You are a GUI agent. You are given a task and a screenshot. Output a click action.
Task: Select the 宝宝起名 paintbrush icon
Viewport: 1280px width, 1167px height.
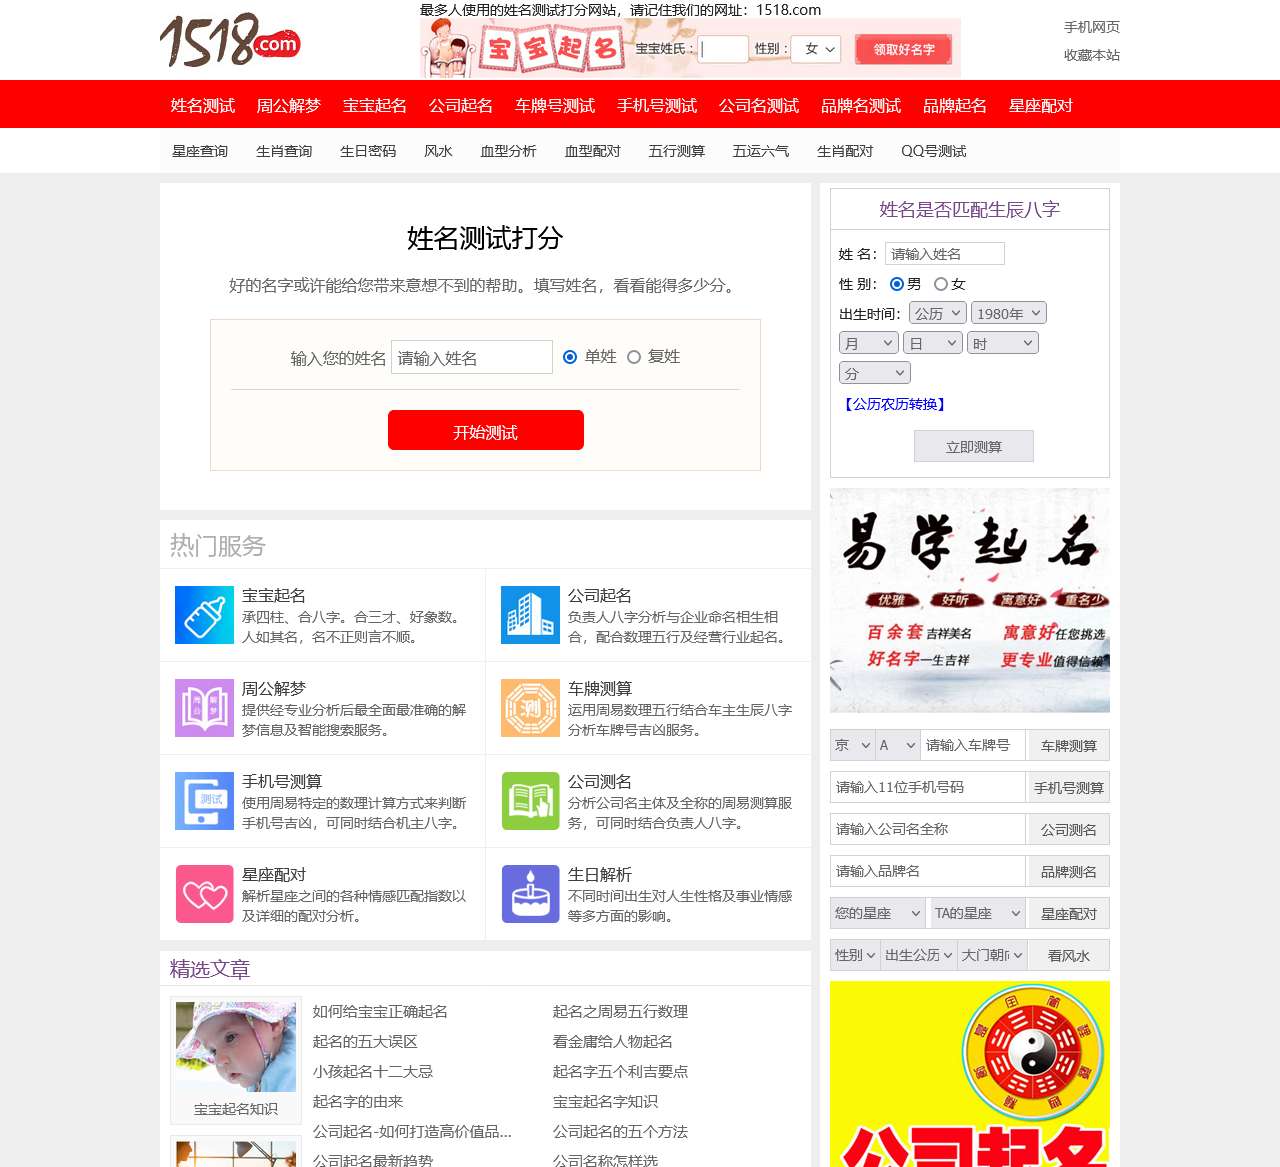coord(204,614)
